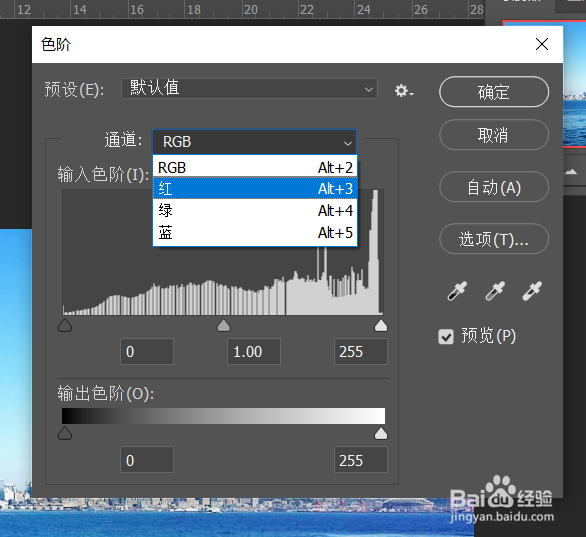Viewport: 586px width, 537px height.
Task: Grab the input midtone slider handle
Action: [x=223, y=325]
